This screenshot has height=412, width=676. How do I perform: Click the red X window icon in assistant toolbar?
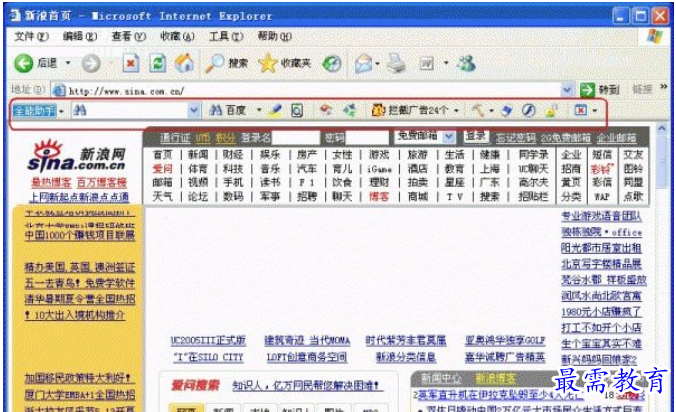coord(581,110)
